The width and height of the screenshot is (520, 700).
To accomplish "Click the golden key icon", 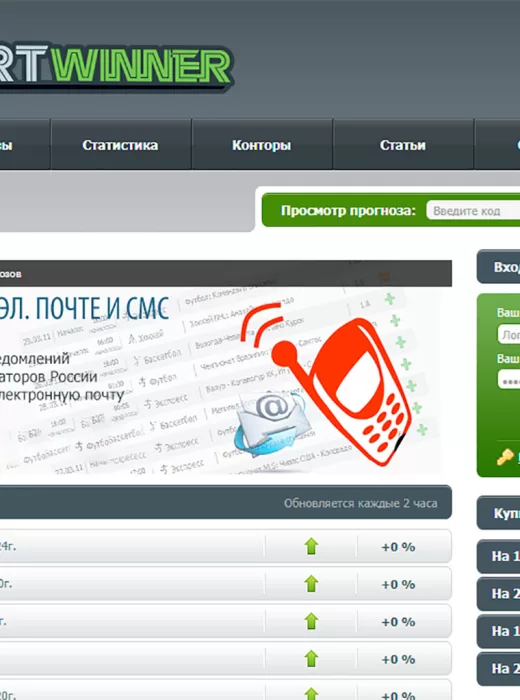I will pos(504,458).
